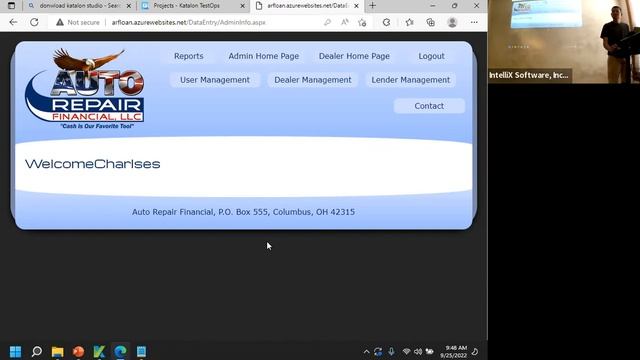Screen dimensions: 640x360
Task: Open Read aloud icon in address bar
Action: [345, 22]
